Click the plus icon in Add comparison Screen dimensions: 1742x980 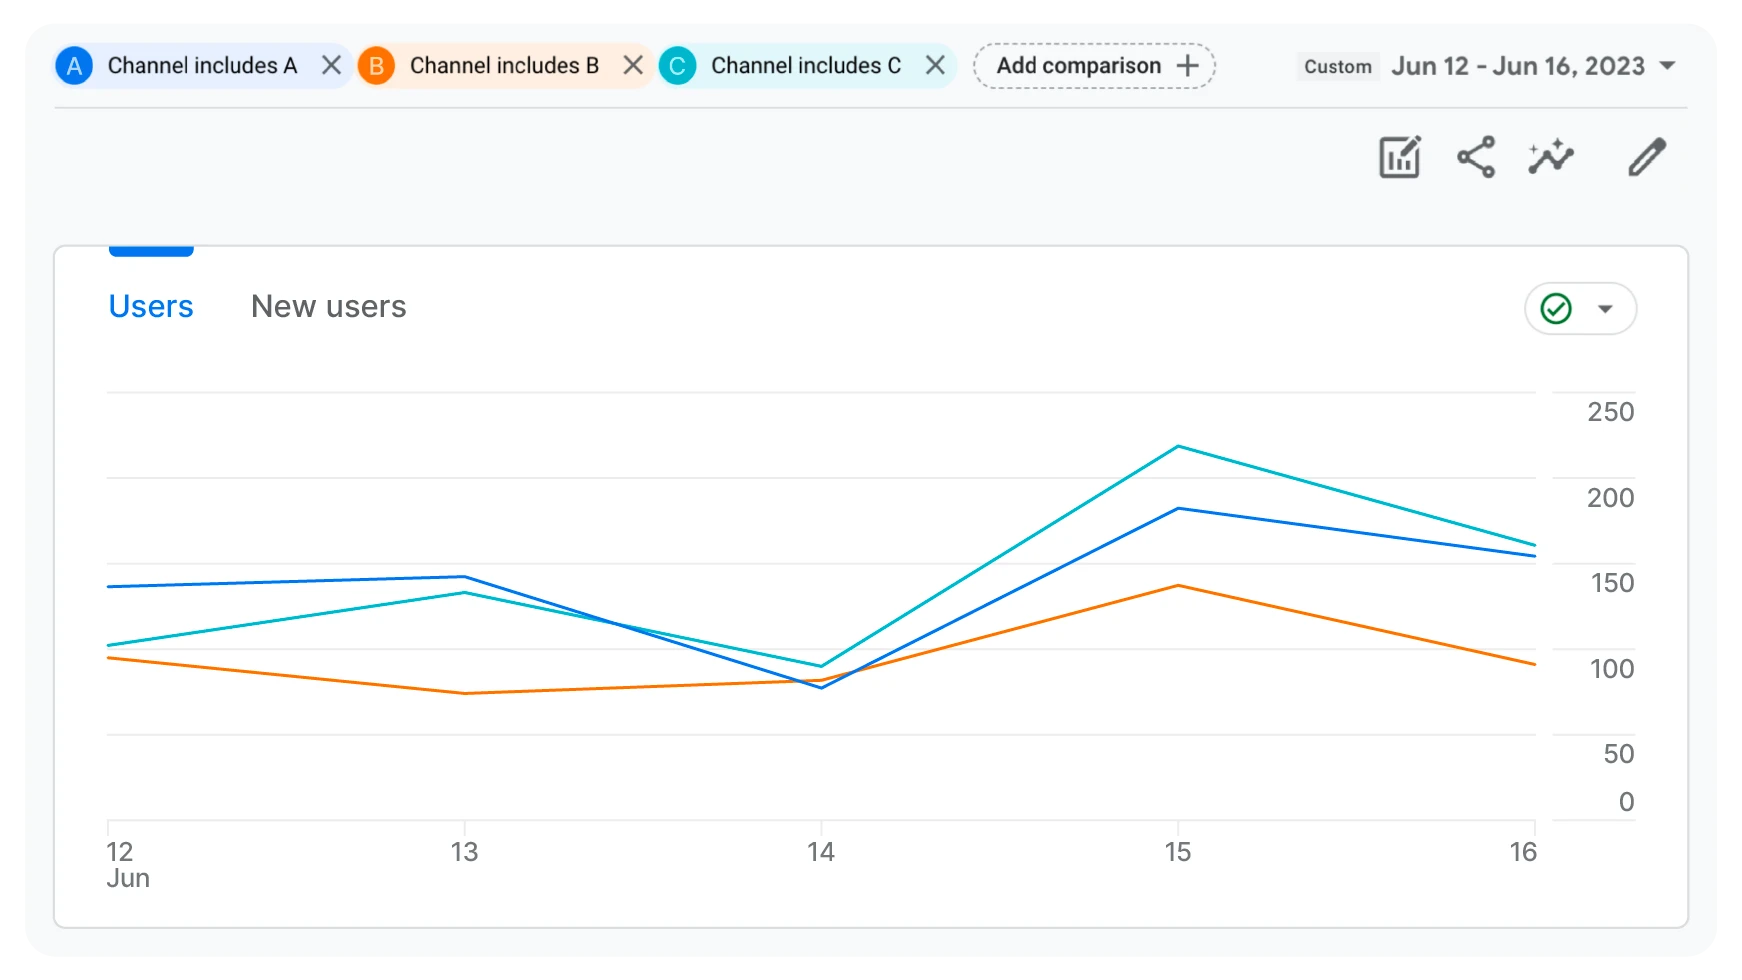pyautogui.click(x=1187, y=66)
